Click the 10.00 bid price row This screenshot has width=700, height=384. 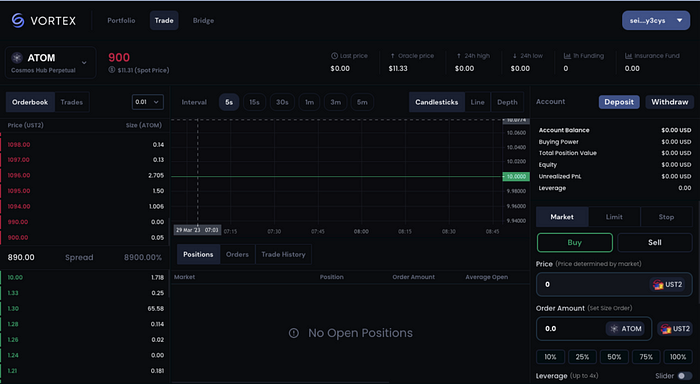[85, 277]
